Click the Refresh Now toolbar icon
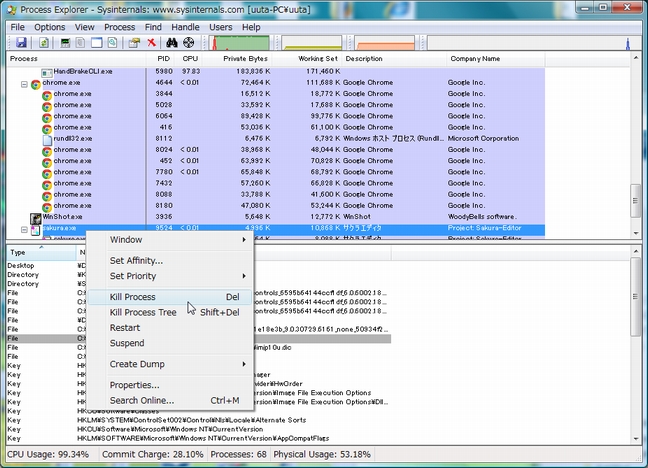Screen dimensions: 648x468 coord(44,43)
